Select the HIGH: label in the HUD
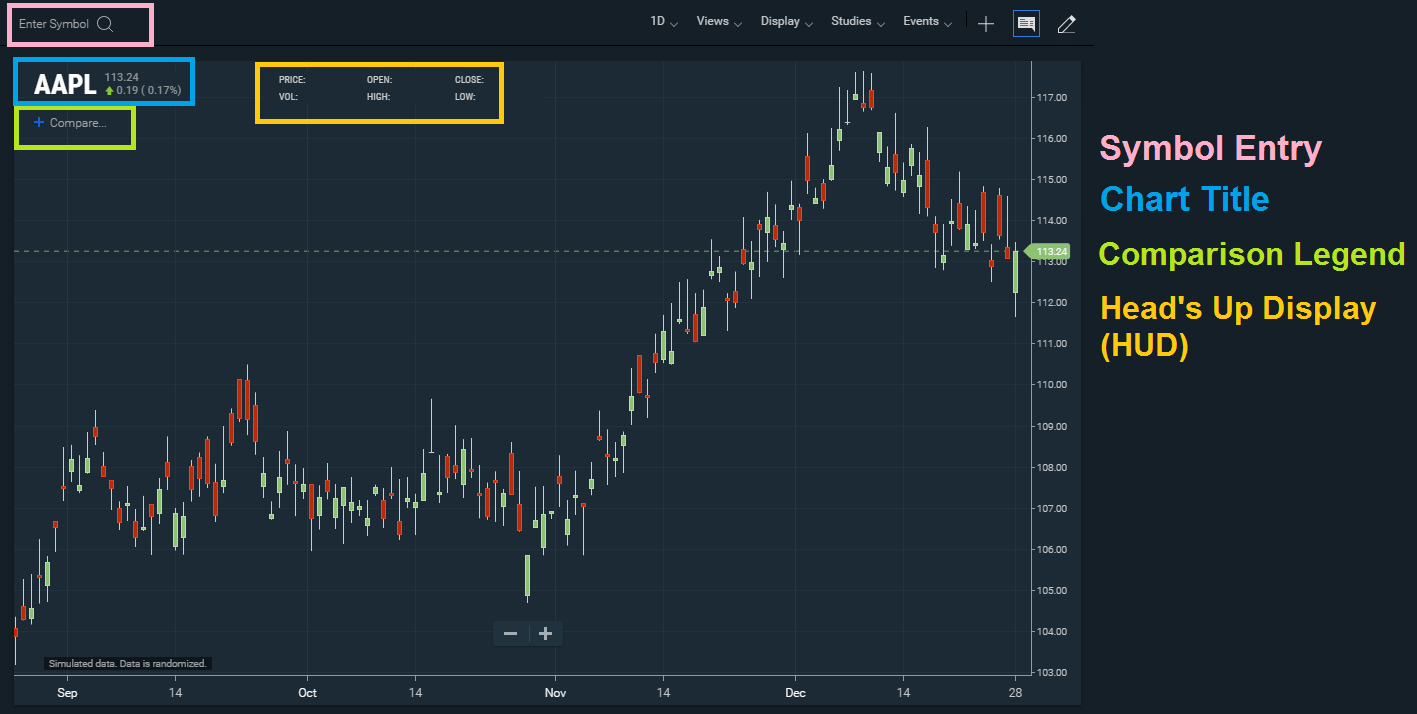 click(x=378, y=97)
